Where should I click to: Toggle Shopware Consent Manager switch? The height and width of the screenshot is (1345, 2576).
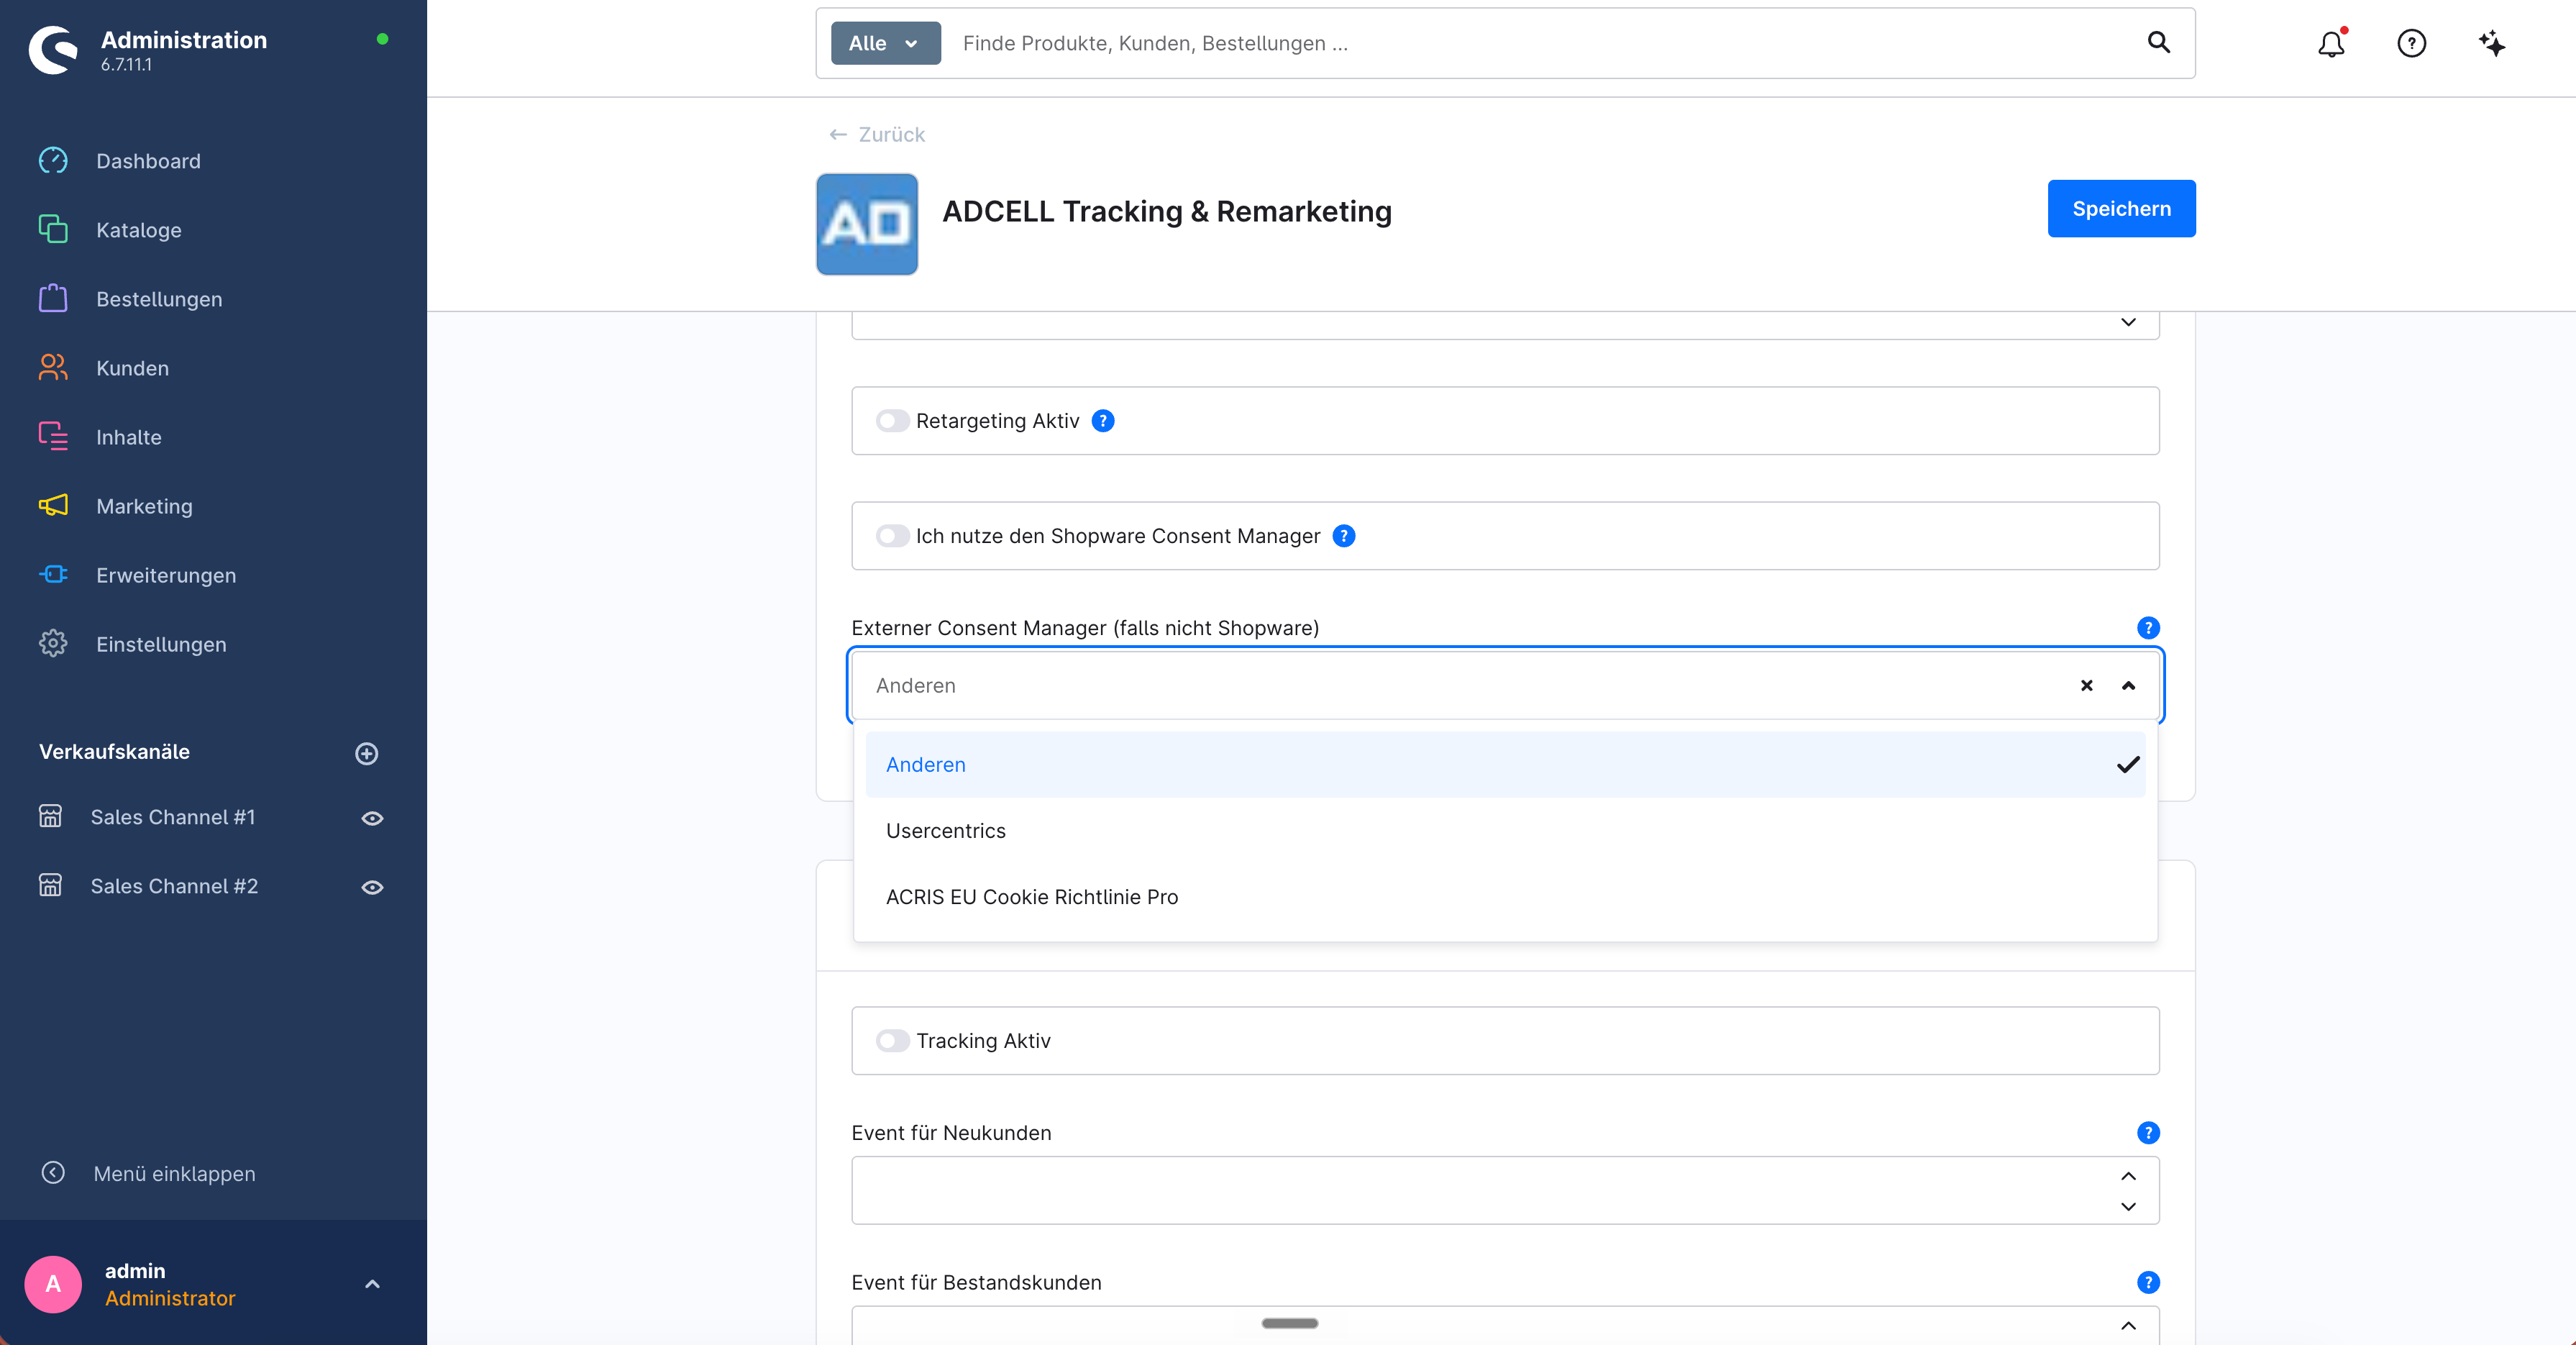(x=892, y=536)
